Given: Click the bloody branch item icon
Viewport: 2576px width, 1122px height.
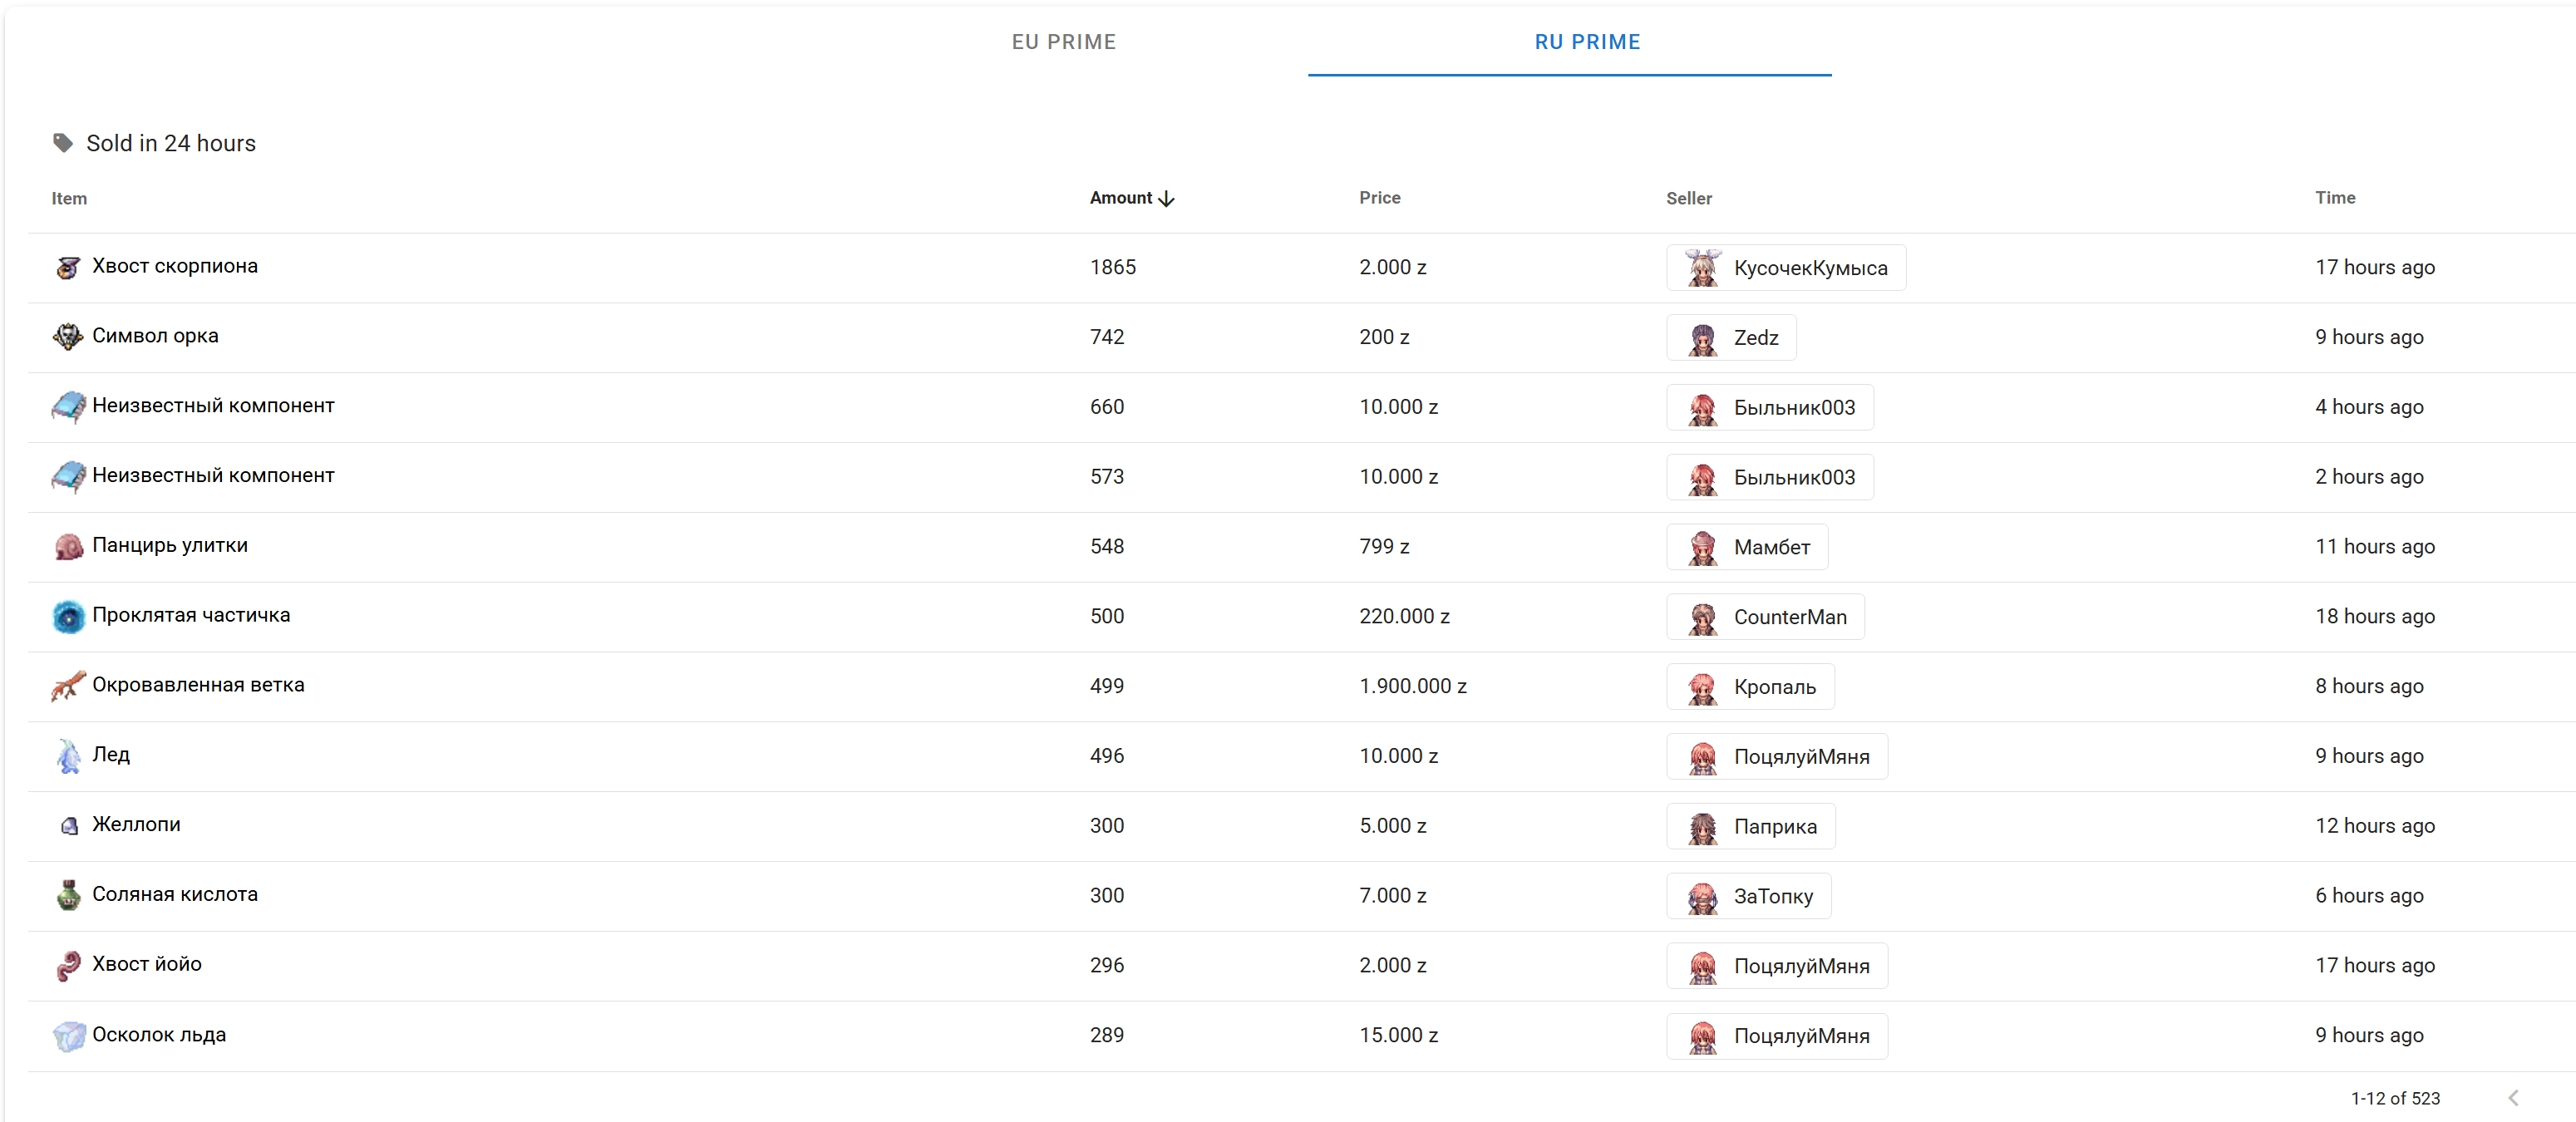Looking at the screenshot, I should (68, 686).
